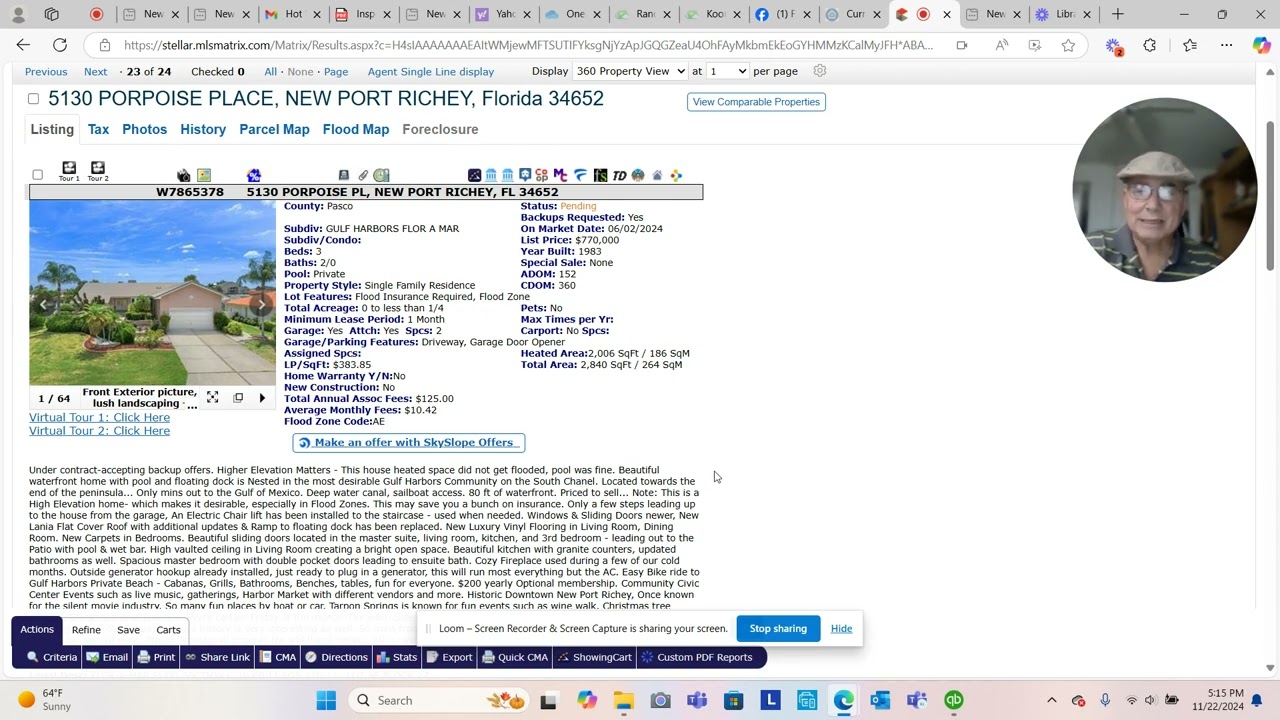
Task: Click Hide link on sharing bar
Action: (841, 628)
